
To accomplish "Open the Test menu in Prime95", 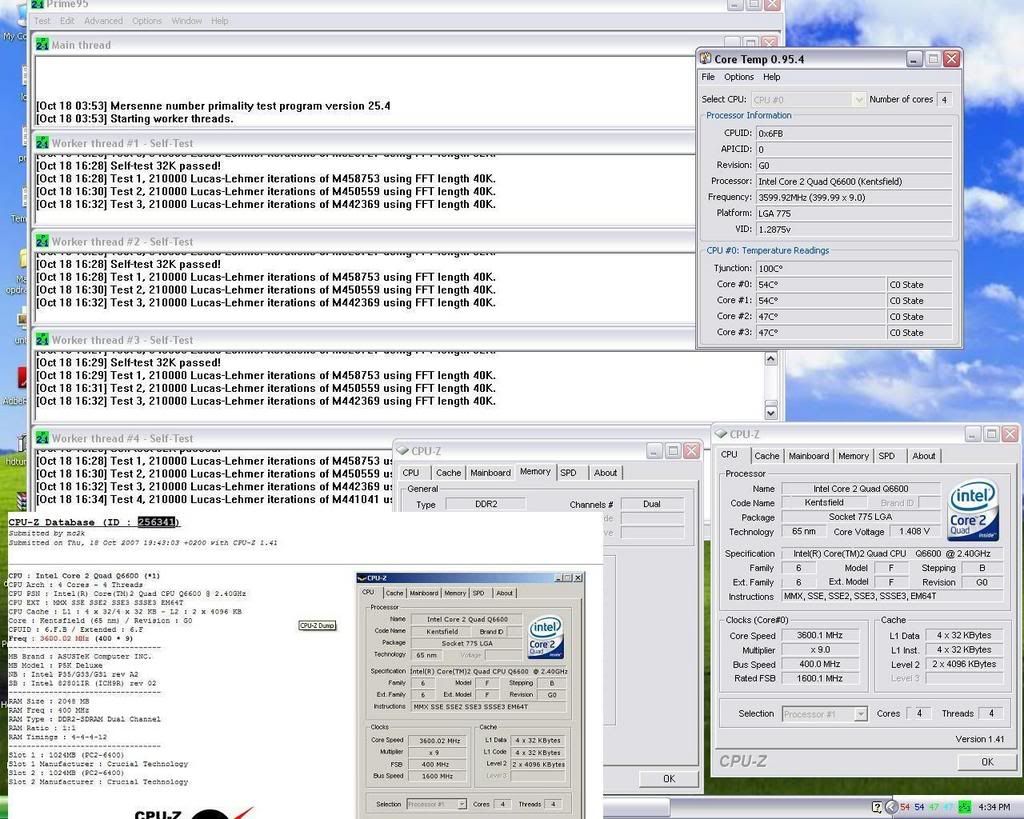I will (42, 21).
